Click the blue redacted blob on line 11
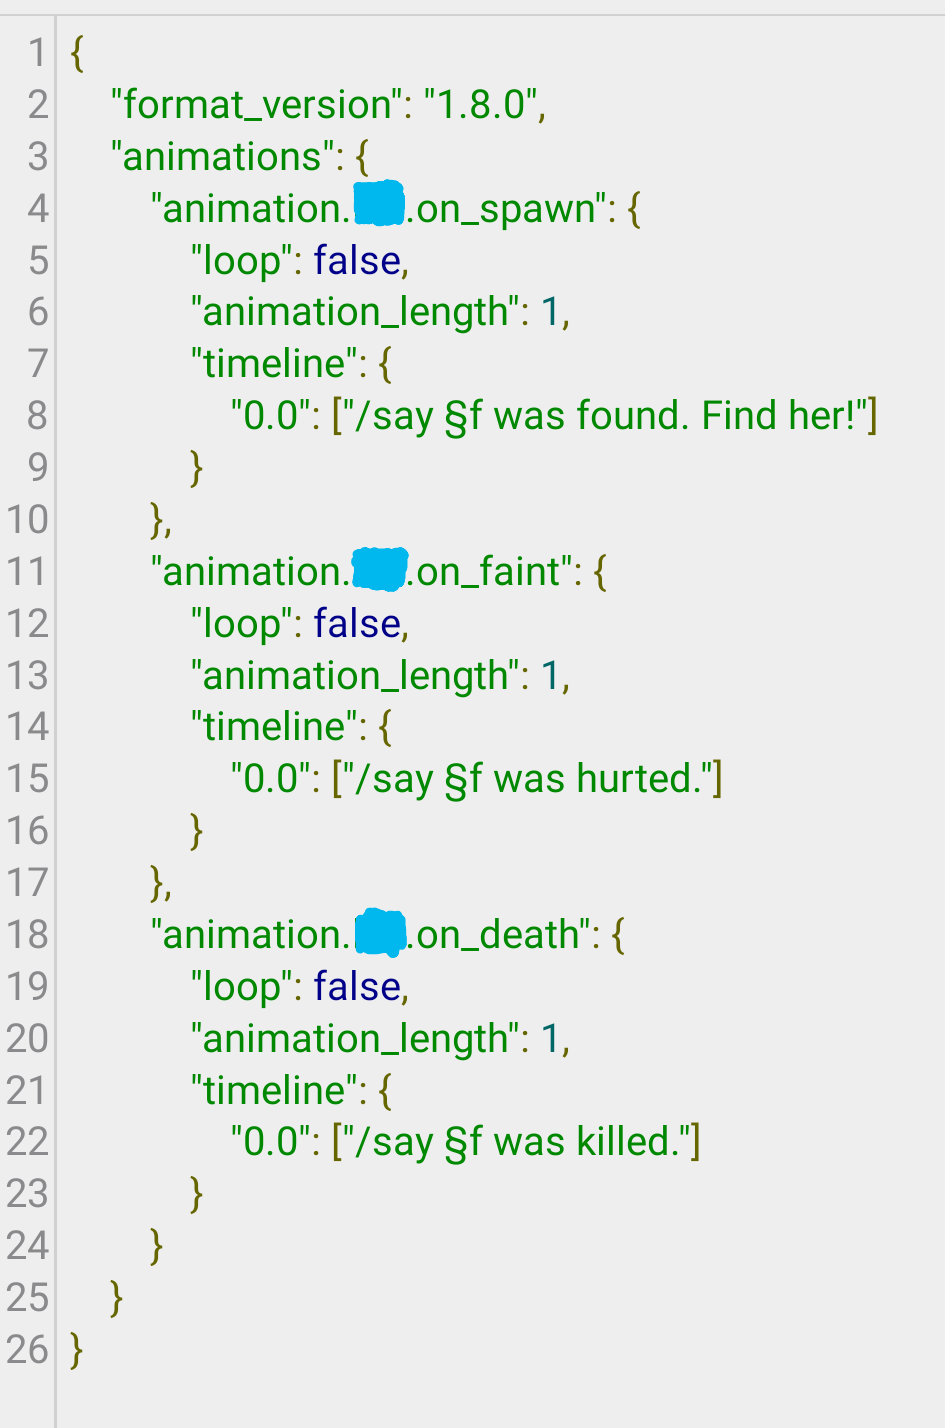This screenshot has height=1428, width=945. click(380, 570)
